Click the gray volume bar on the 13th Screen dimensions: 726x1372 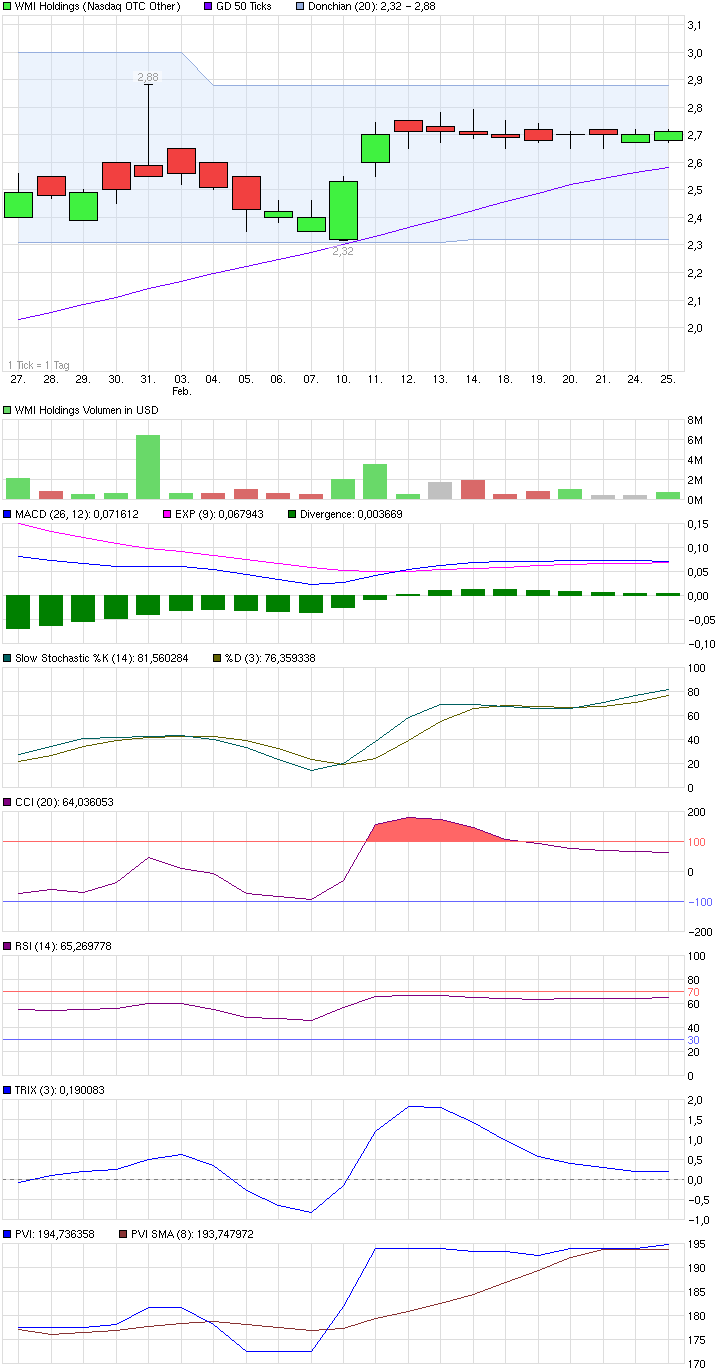(440, 490)
